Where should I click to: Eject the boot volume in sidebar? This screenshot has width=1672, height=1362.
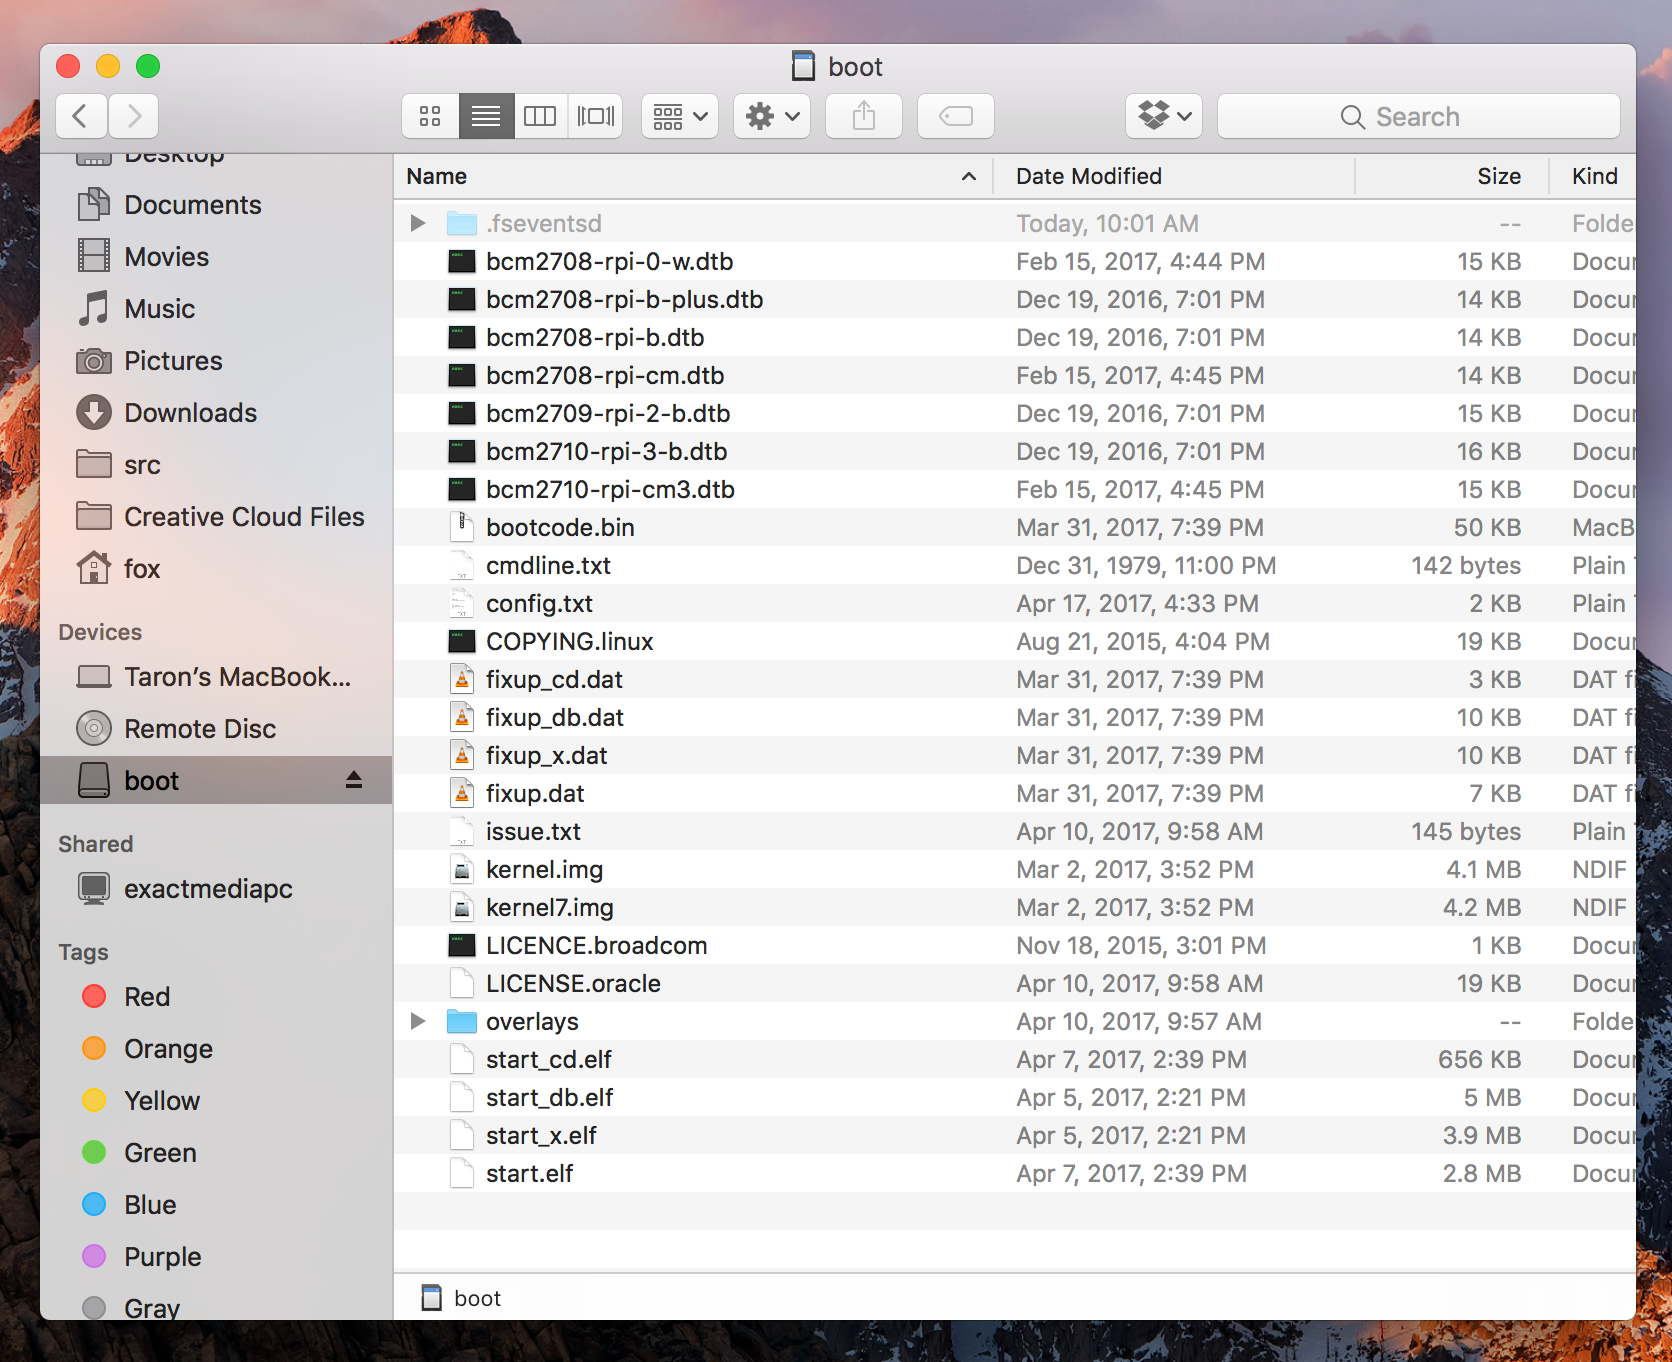[x=354, y=780]
